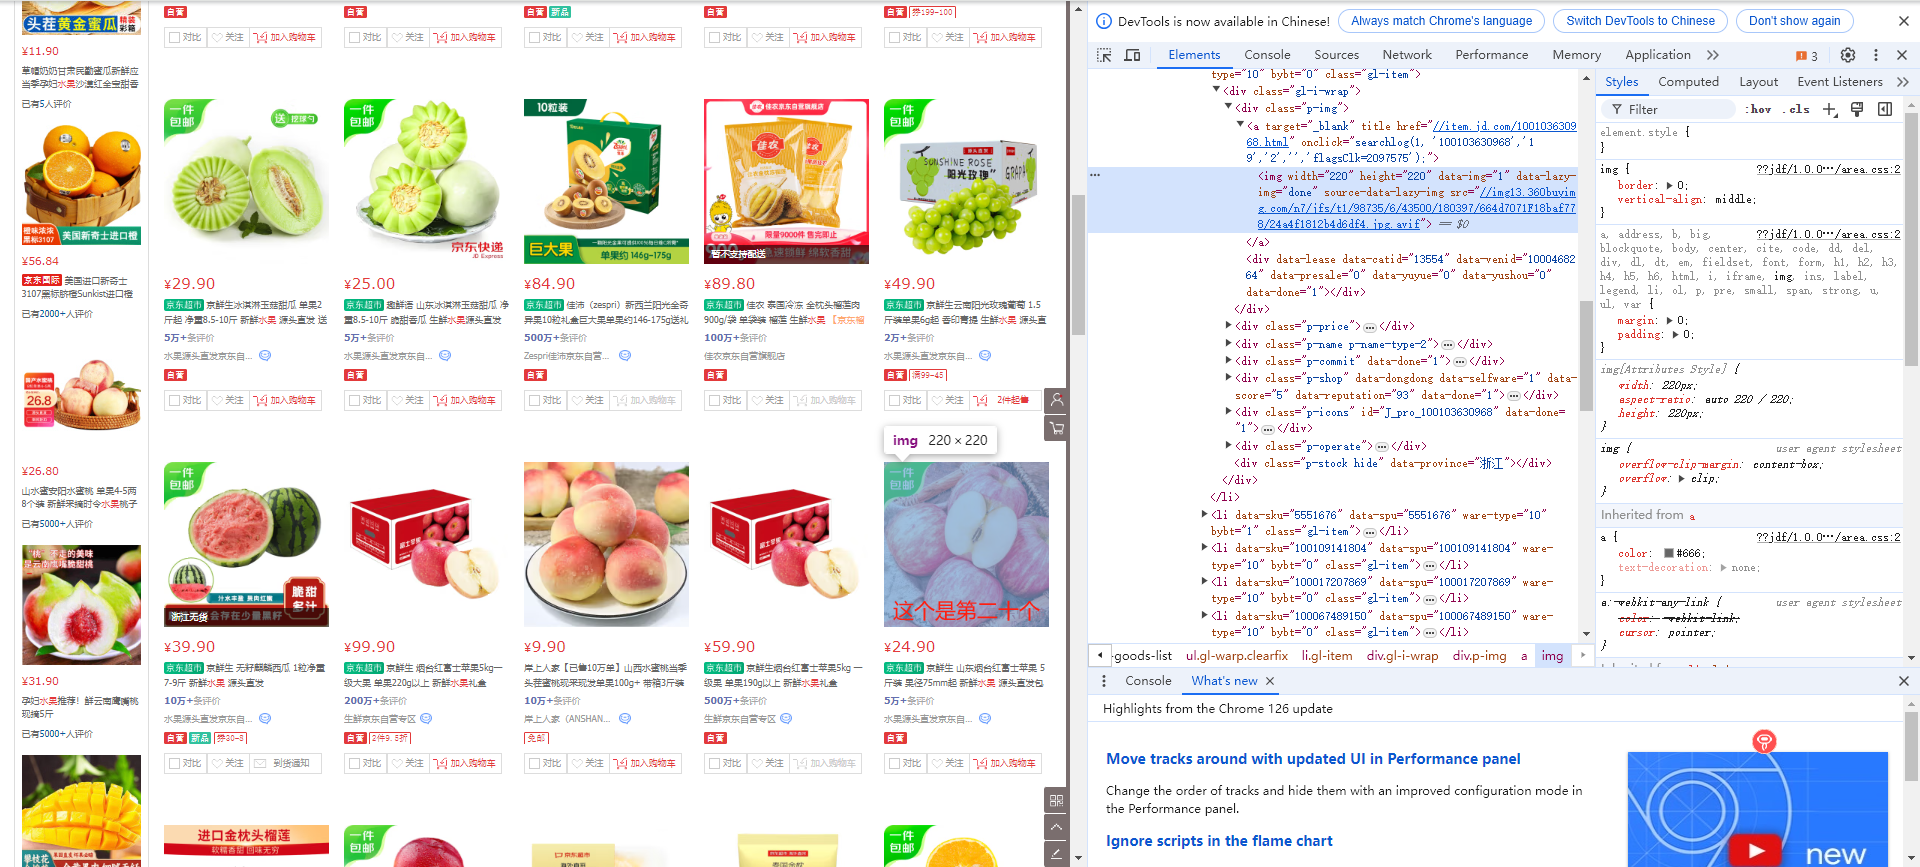This screenshot has height=867, width=1920.
Task: Check the 对比 box for the ¥49.90 grapes
Action: tap(895, 400)
